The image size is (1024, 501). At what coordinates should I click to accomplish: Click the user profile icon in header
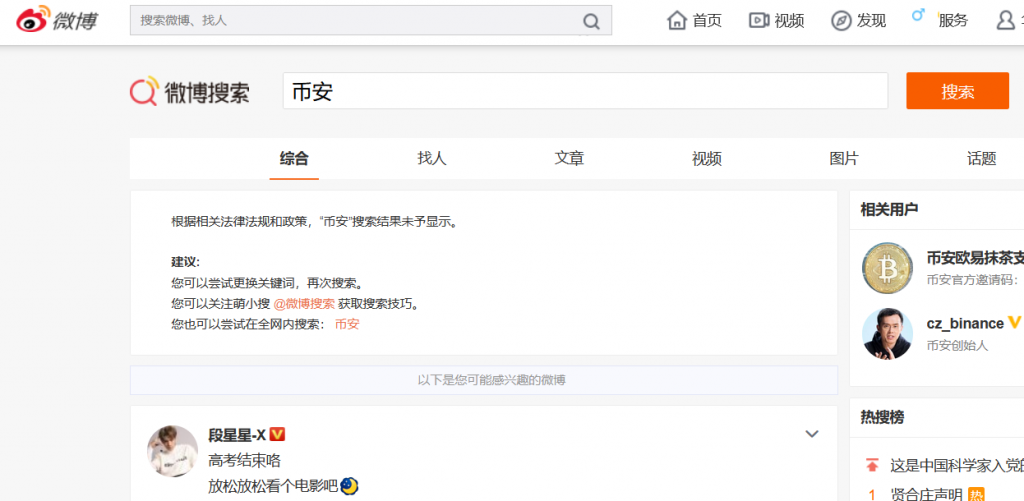(1006, 20)
